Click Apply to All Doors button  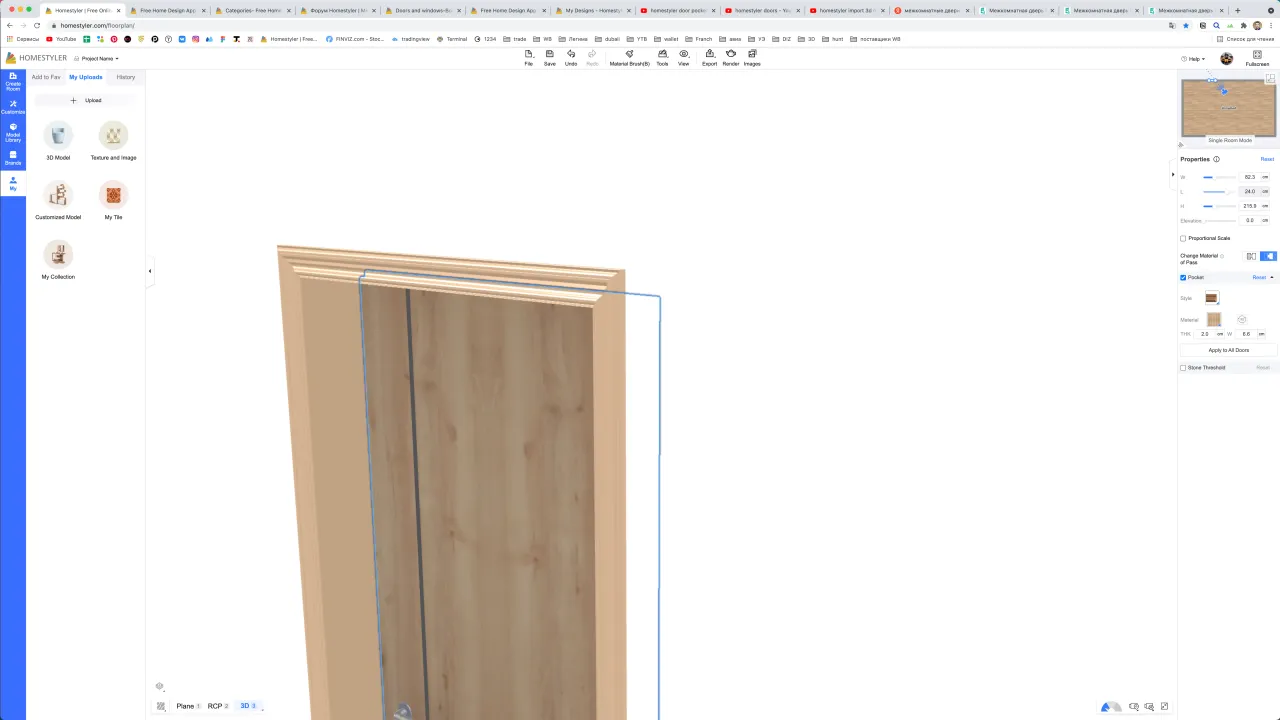1228,350
